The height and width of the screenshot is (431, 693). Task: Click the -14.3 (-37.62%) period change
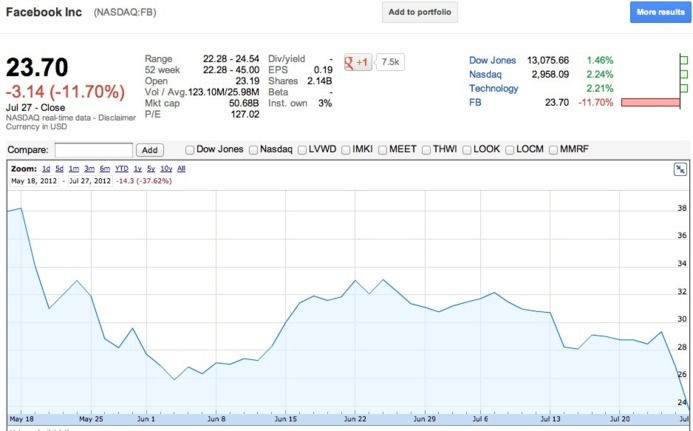[x=144, y=181]
